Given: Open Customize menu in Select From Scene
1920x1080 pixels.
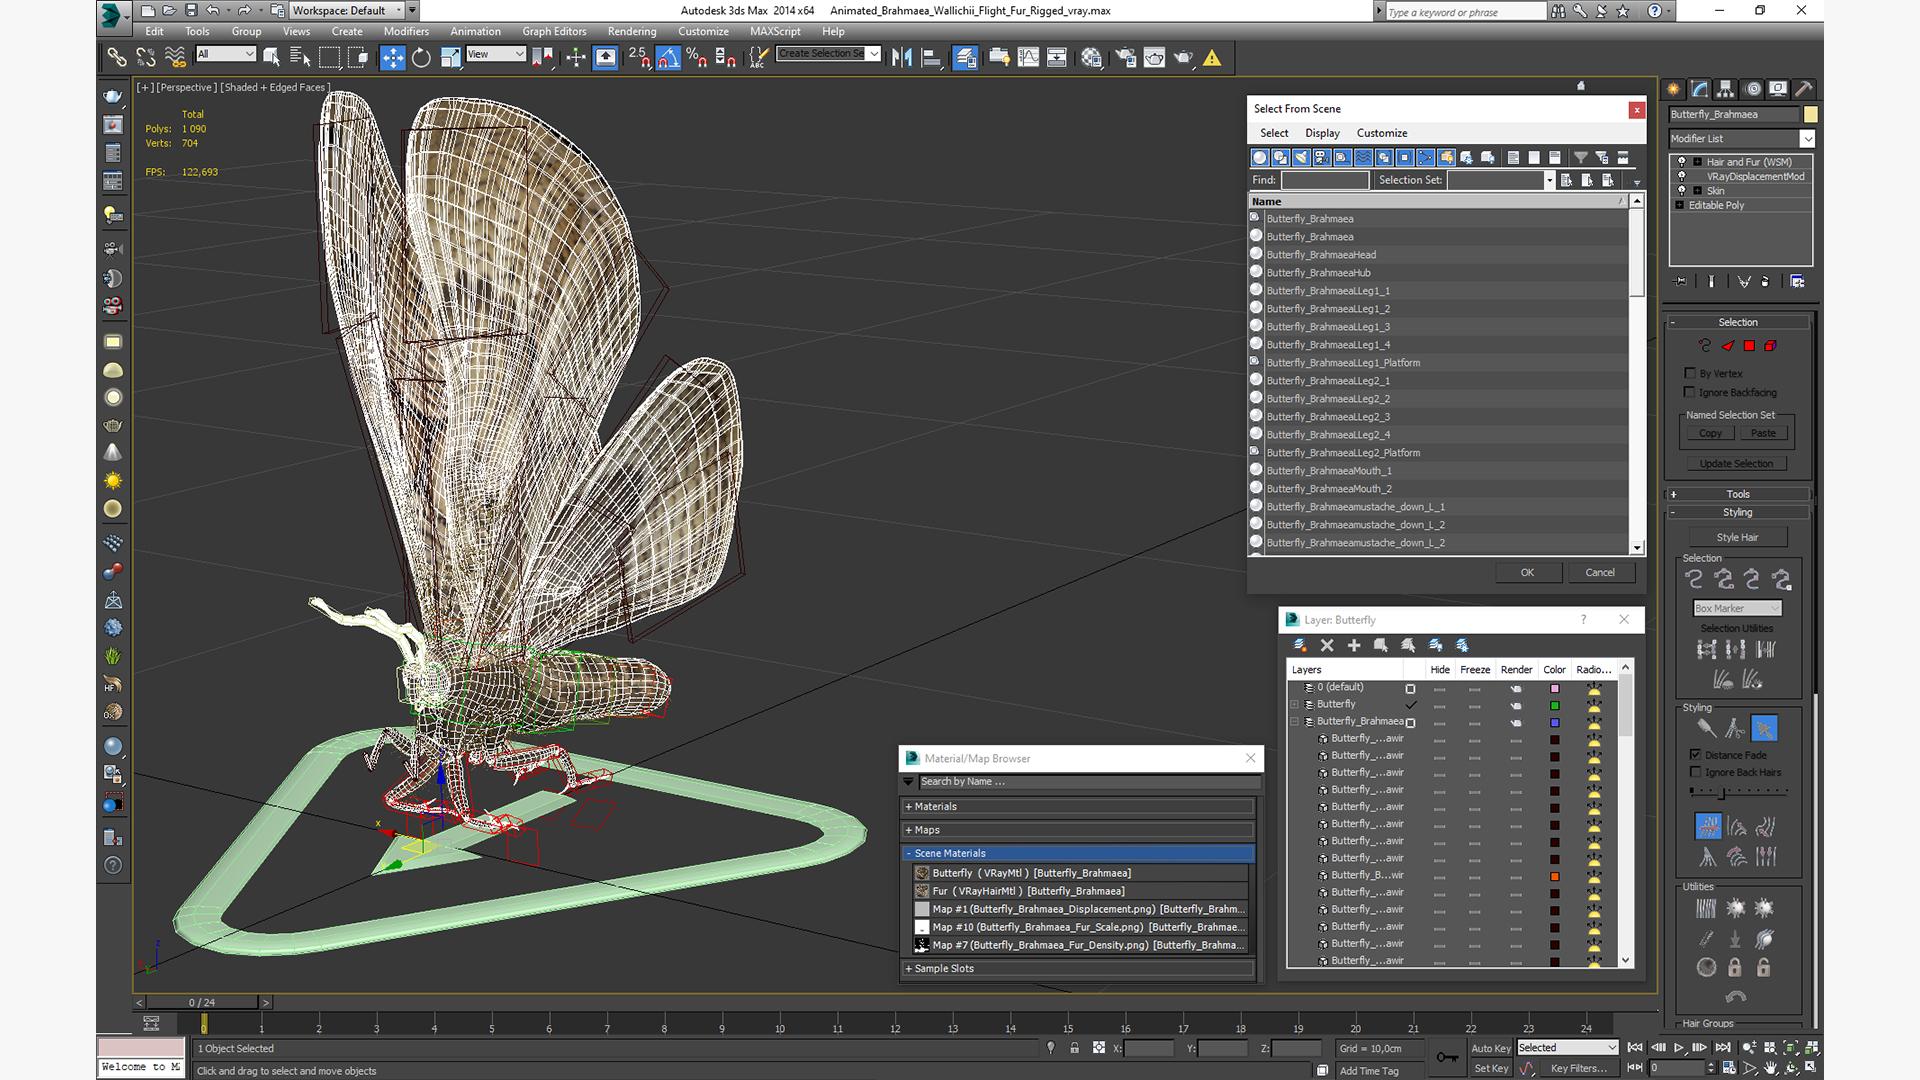Looking at the screenshot, I should point(1382,133).
